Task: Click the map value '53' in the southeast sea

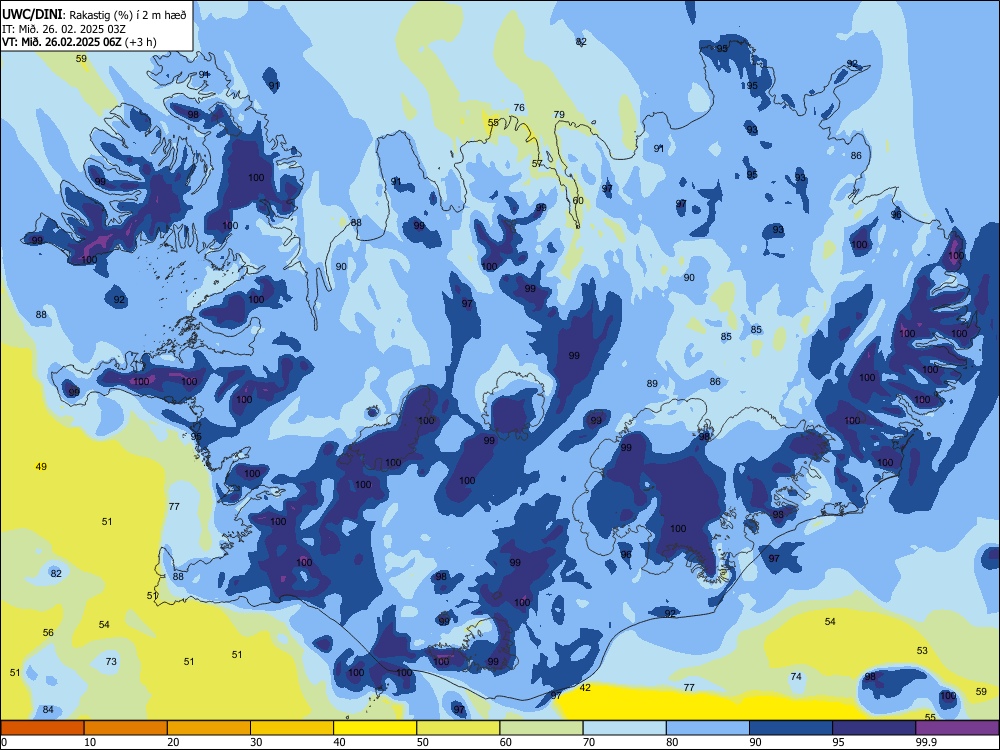Action: pos(922,650)
